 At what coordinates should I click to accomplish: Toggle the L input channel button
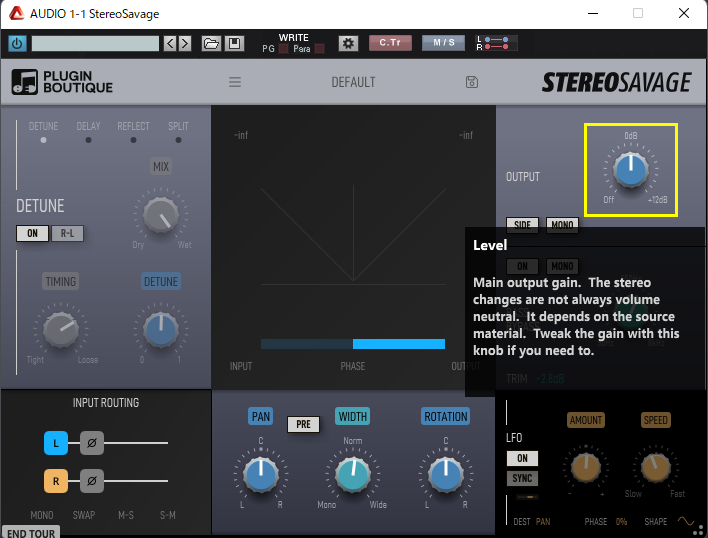[x=56, y=443]
